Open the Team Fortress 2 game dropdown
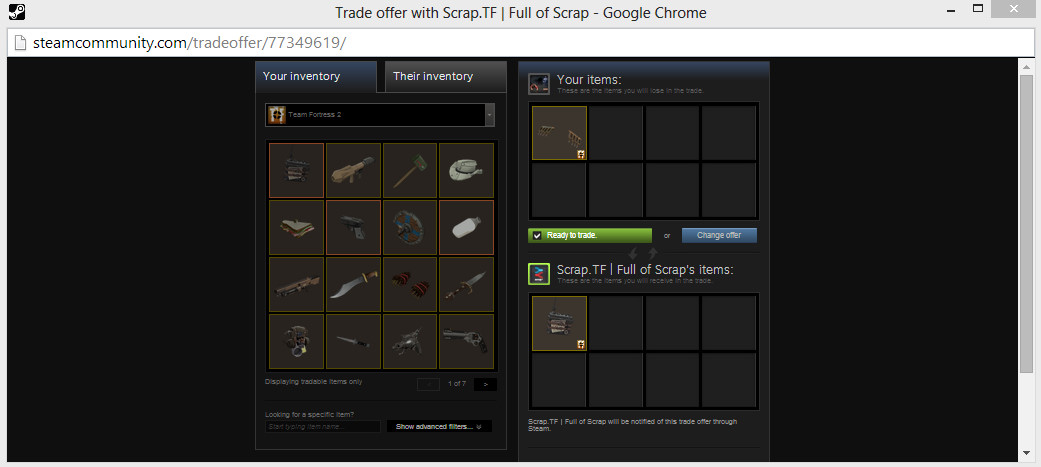This screenshot has height=467, width=1041. (380, 114)
